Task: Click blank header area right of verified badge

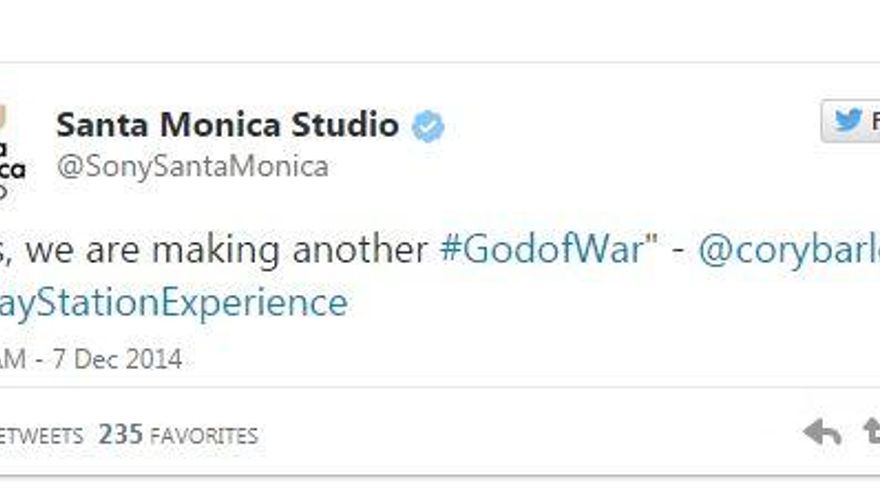Action: (x=620, y=127)
